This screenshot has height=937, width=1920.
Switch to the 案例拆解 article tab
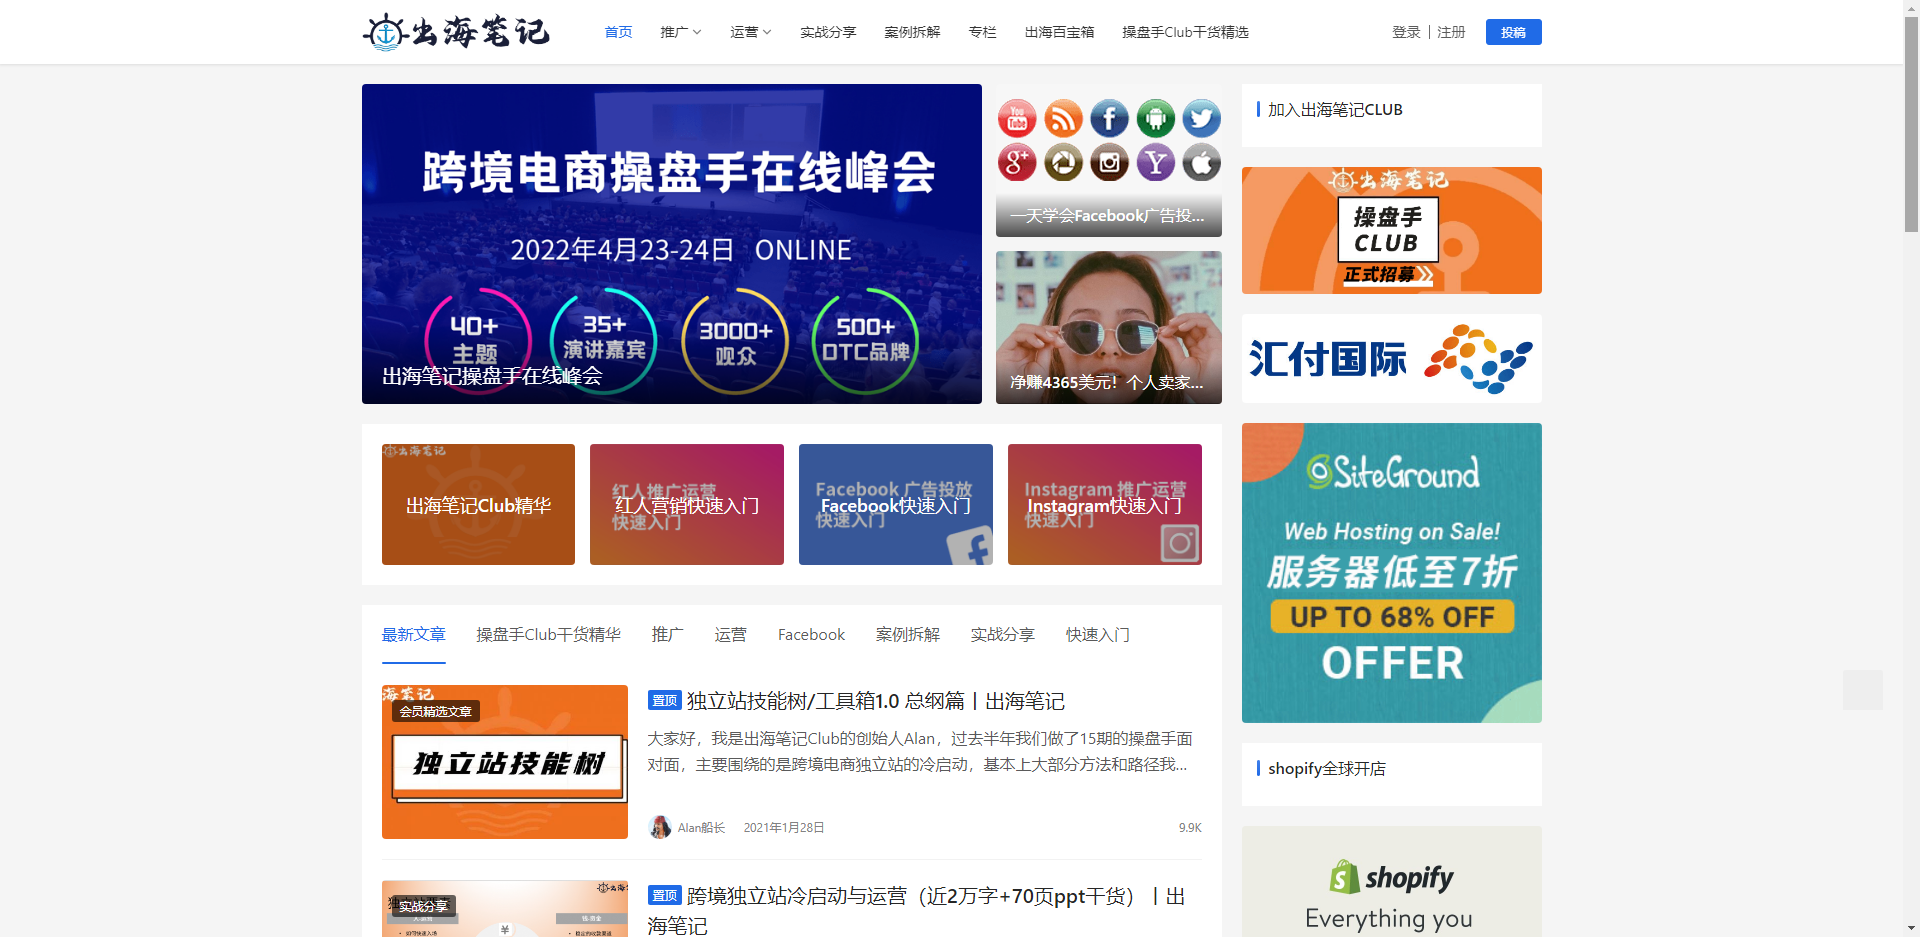pos(908,634)
